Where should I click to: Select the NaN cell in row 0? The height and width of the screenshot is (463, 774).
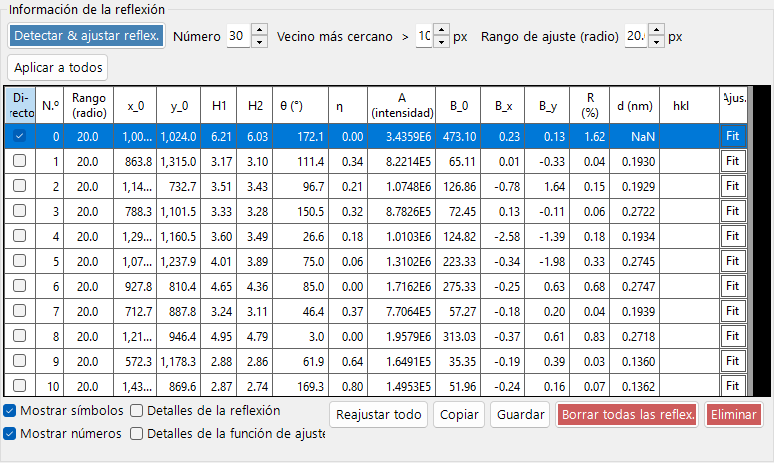click(634, 136)
